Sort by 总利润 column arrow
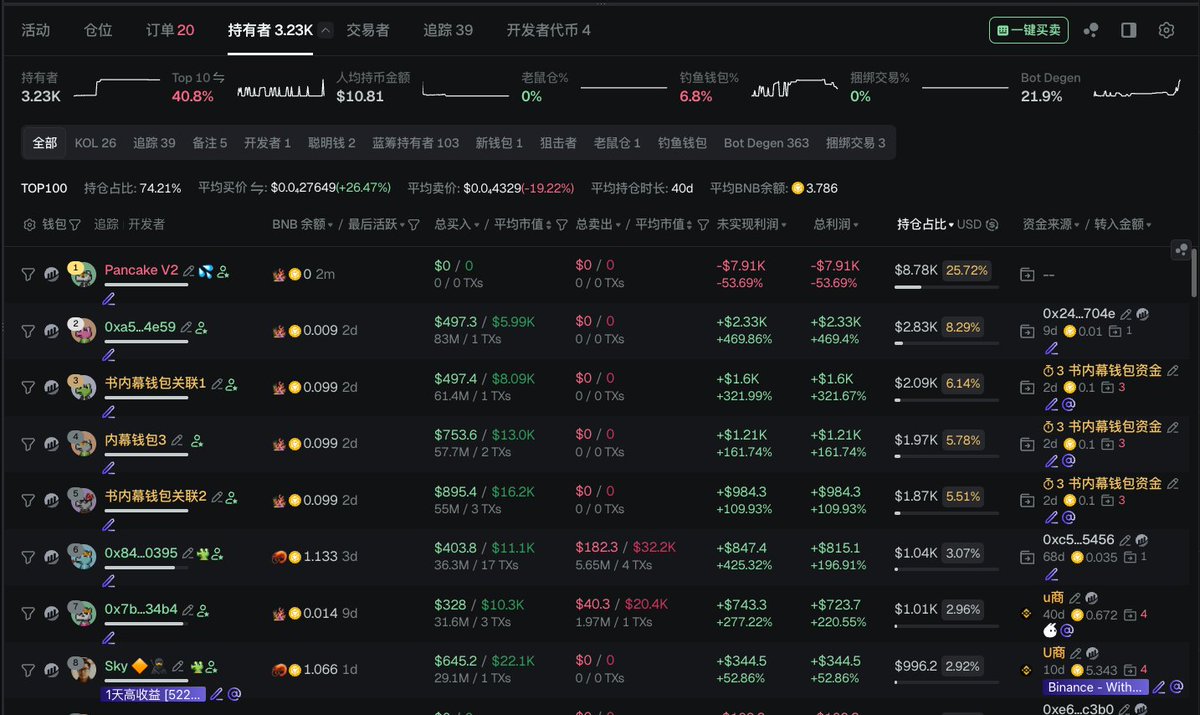The height and width of the screenshot is (715, 1200). 856,225
